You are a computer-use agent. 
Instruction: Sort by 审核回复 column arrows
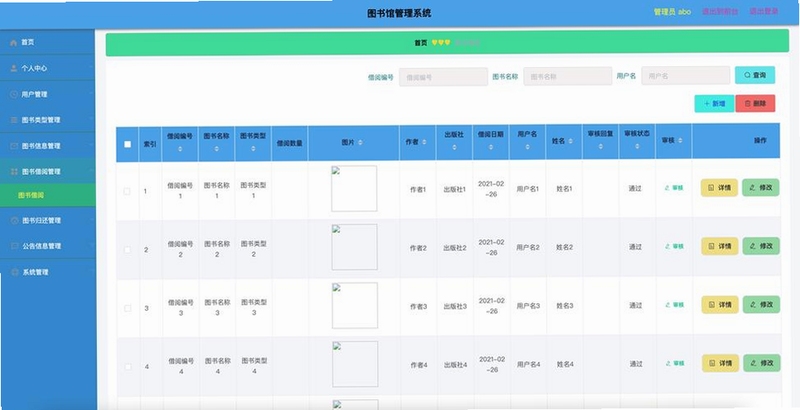pyautogui.click(x=601, y=146)
